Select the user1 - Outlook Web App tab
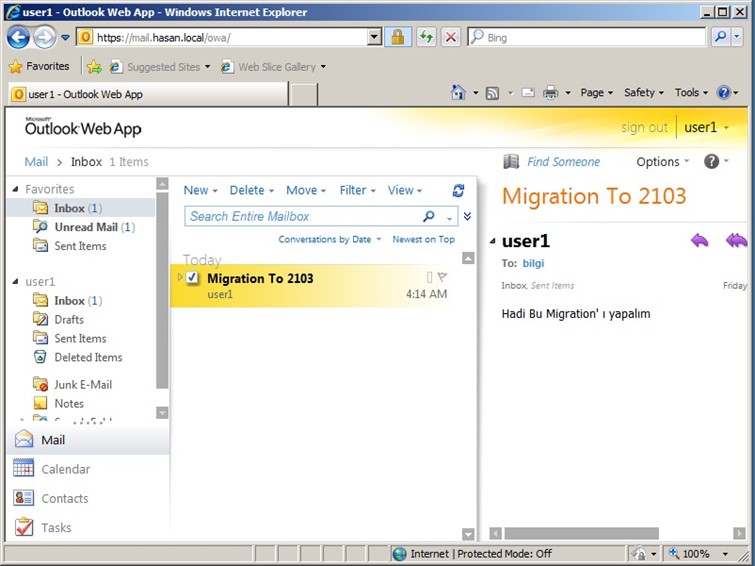The height and width of the screenshot is (566, 755). pos(148,94)
